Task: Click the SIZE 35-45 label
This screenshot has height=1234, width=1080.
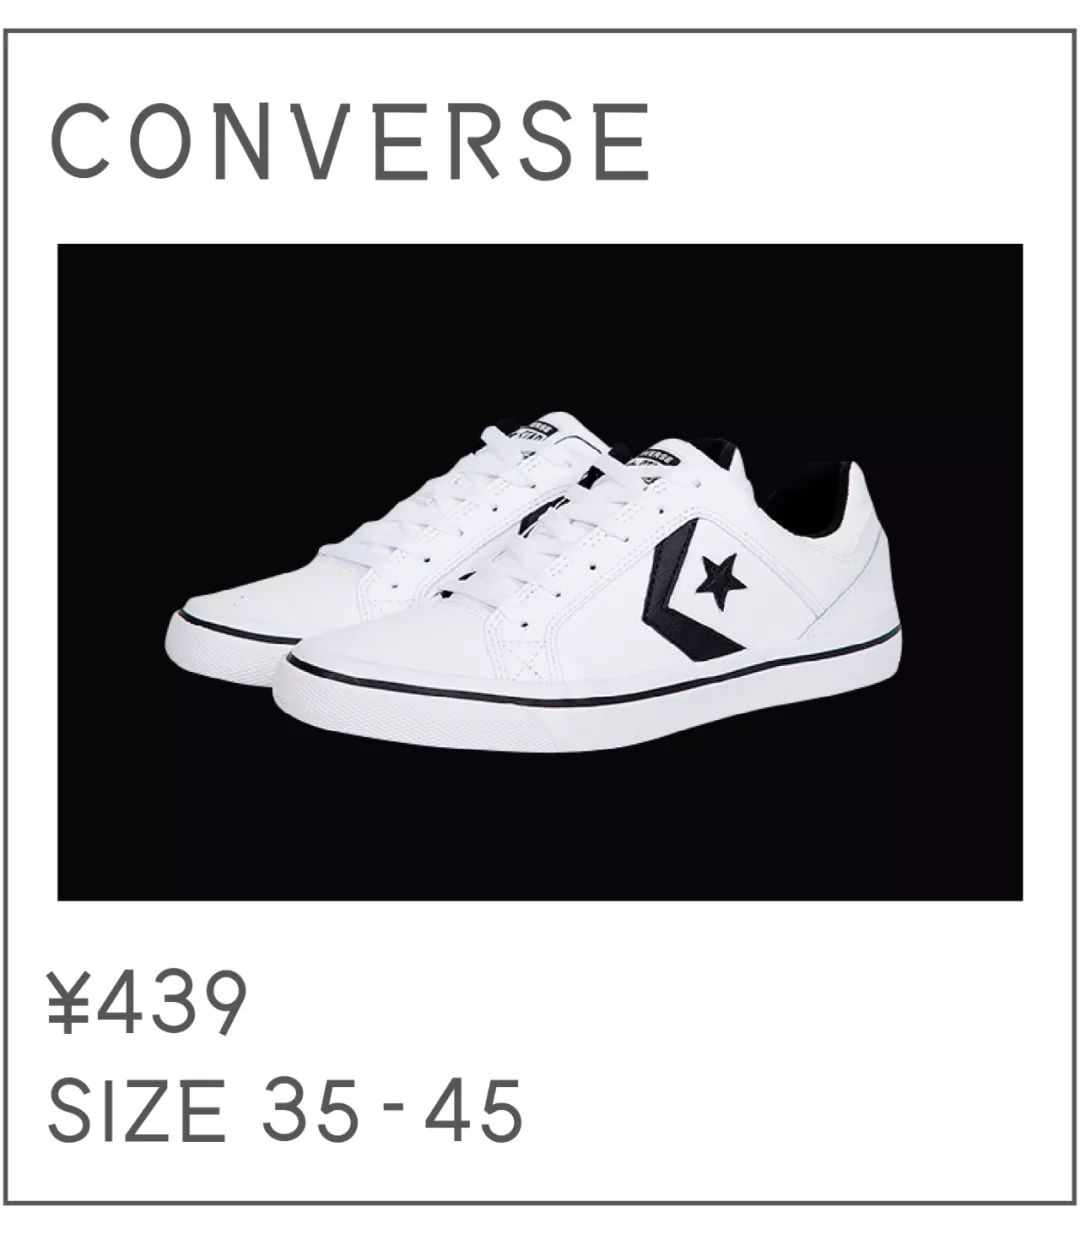Action: (x=286, y=1109)
